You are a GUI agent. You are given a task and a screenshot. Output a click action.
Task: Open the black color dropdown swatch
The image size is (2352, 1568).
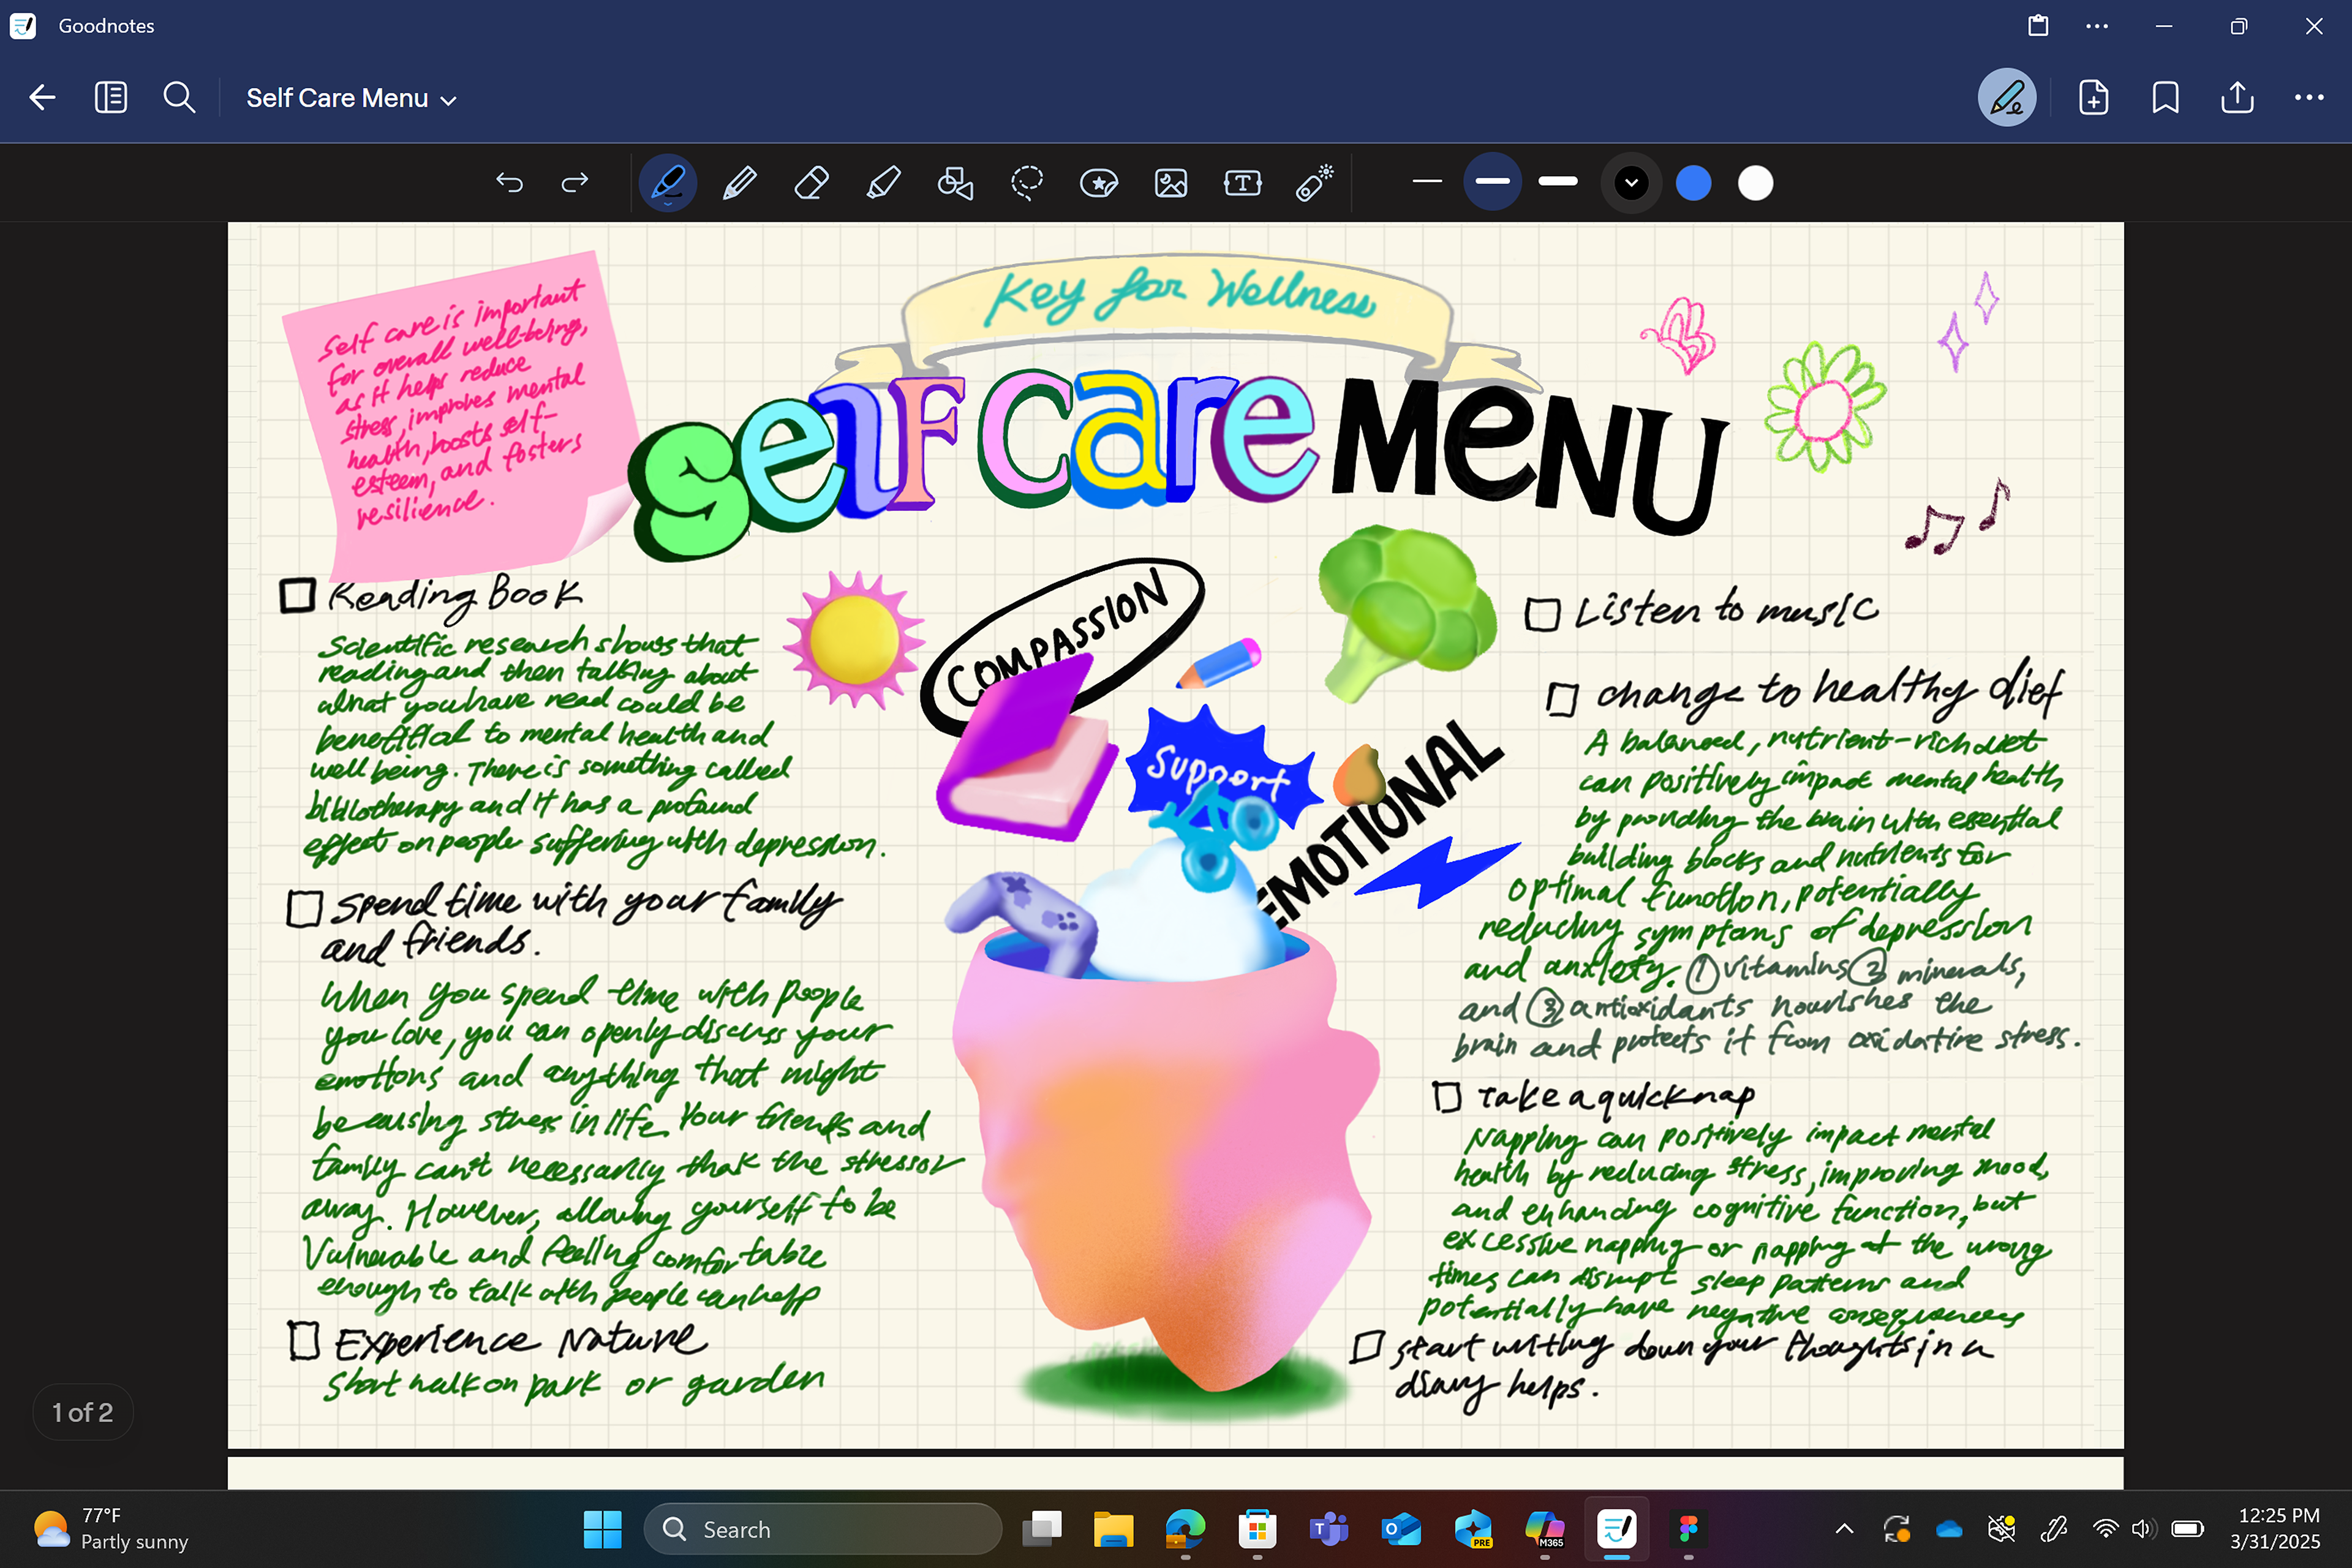point(1631,183)
